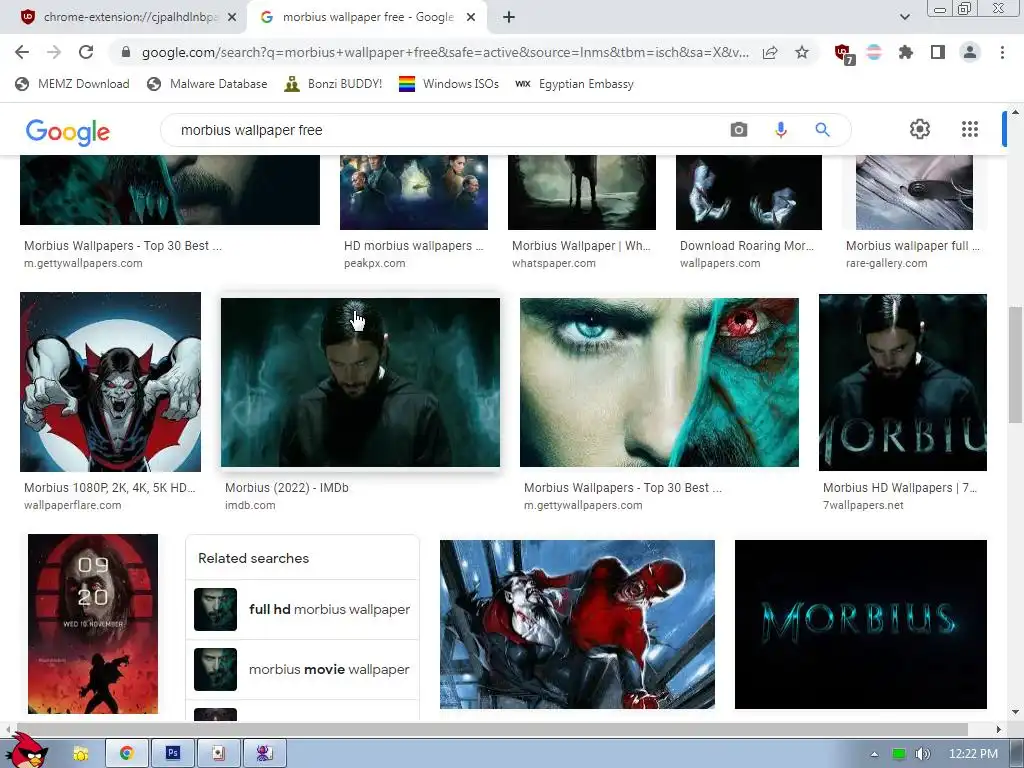Expand the tab search dropdown arrow
This screenshot has width=1024, height=768.
(x=904, y=17)
